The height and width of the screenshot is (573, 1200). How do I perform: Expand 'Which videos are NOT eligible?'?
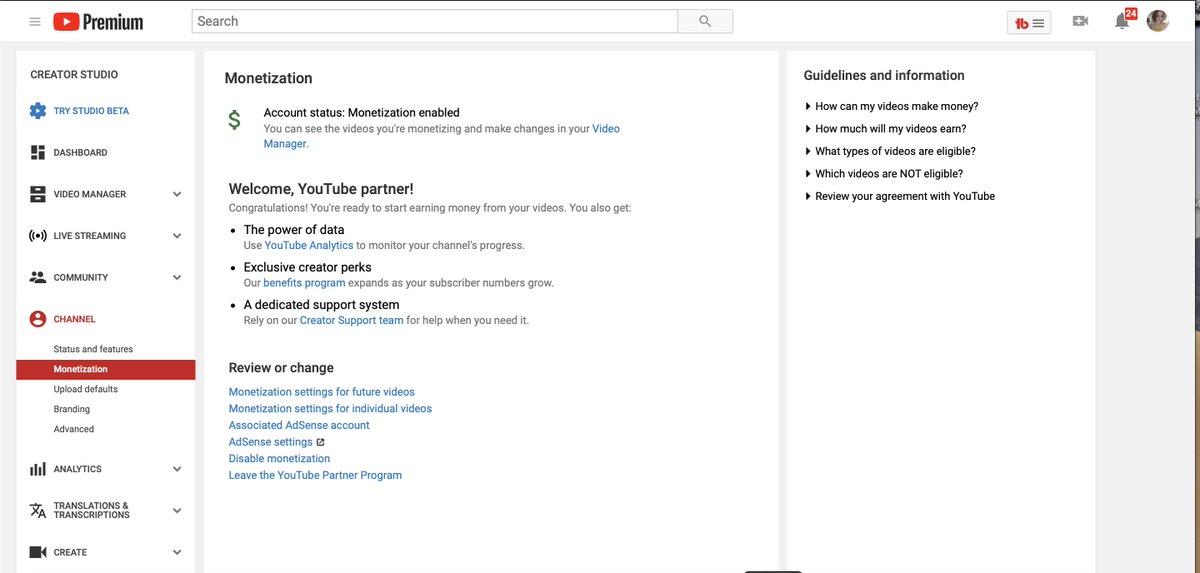[883, 174]
